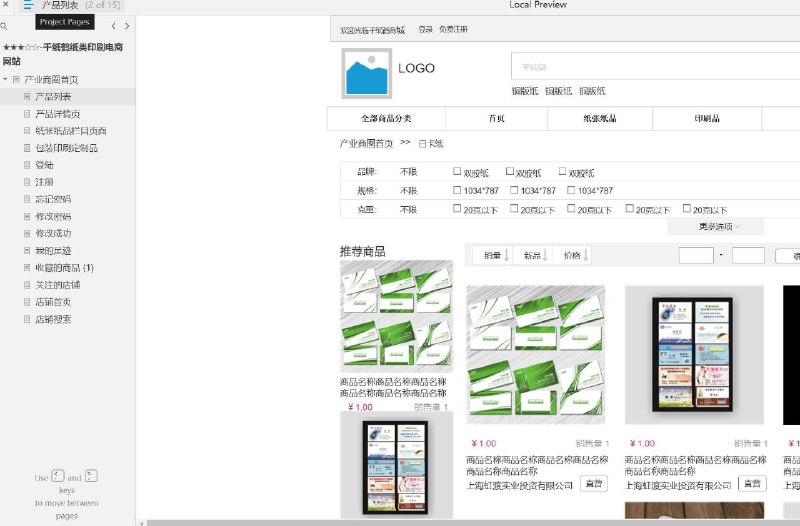Viewport: 800px width, 526px height.
Task: Click the first 铜版纸 keyword under search box
Action: click(x=525, y=91)
